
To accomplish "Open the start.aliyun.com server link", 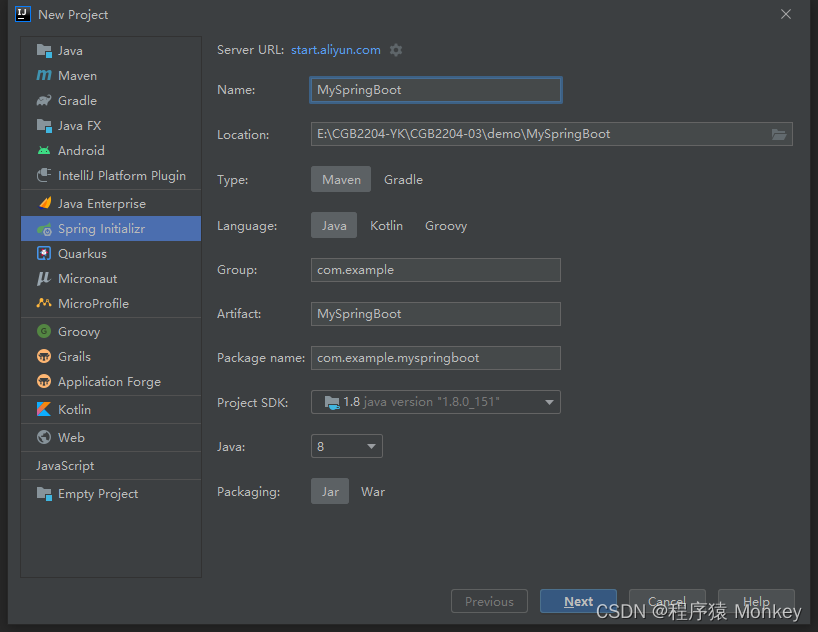I will click(335, 50).
